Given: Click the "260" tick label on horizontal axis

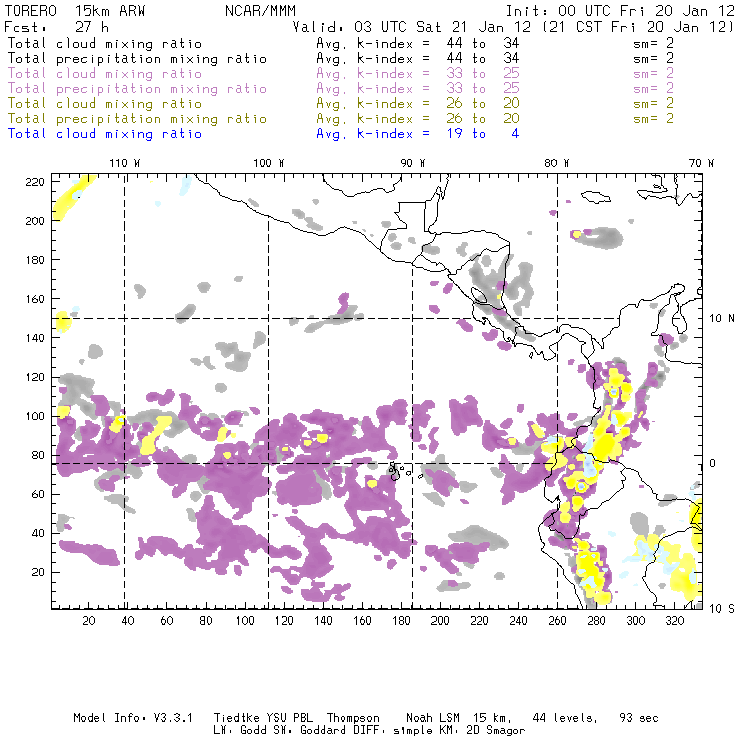Looking at the screenshot, I should click(557, 621).
